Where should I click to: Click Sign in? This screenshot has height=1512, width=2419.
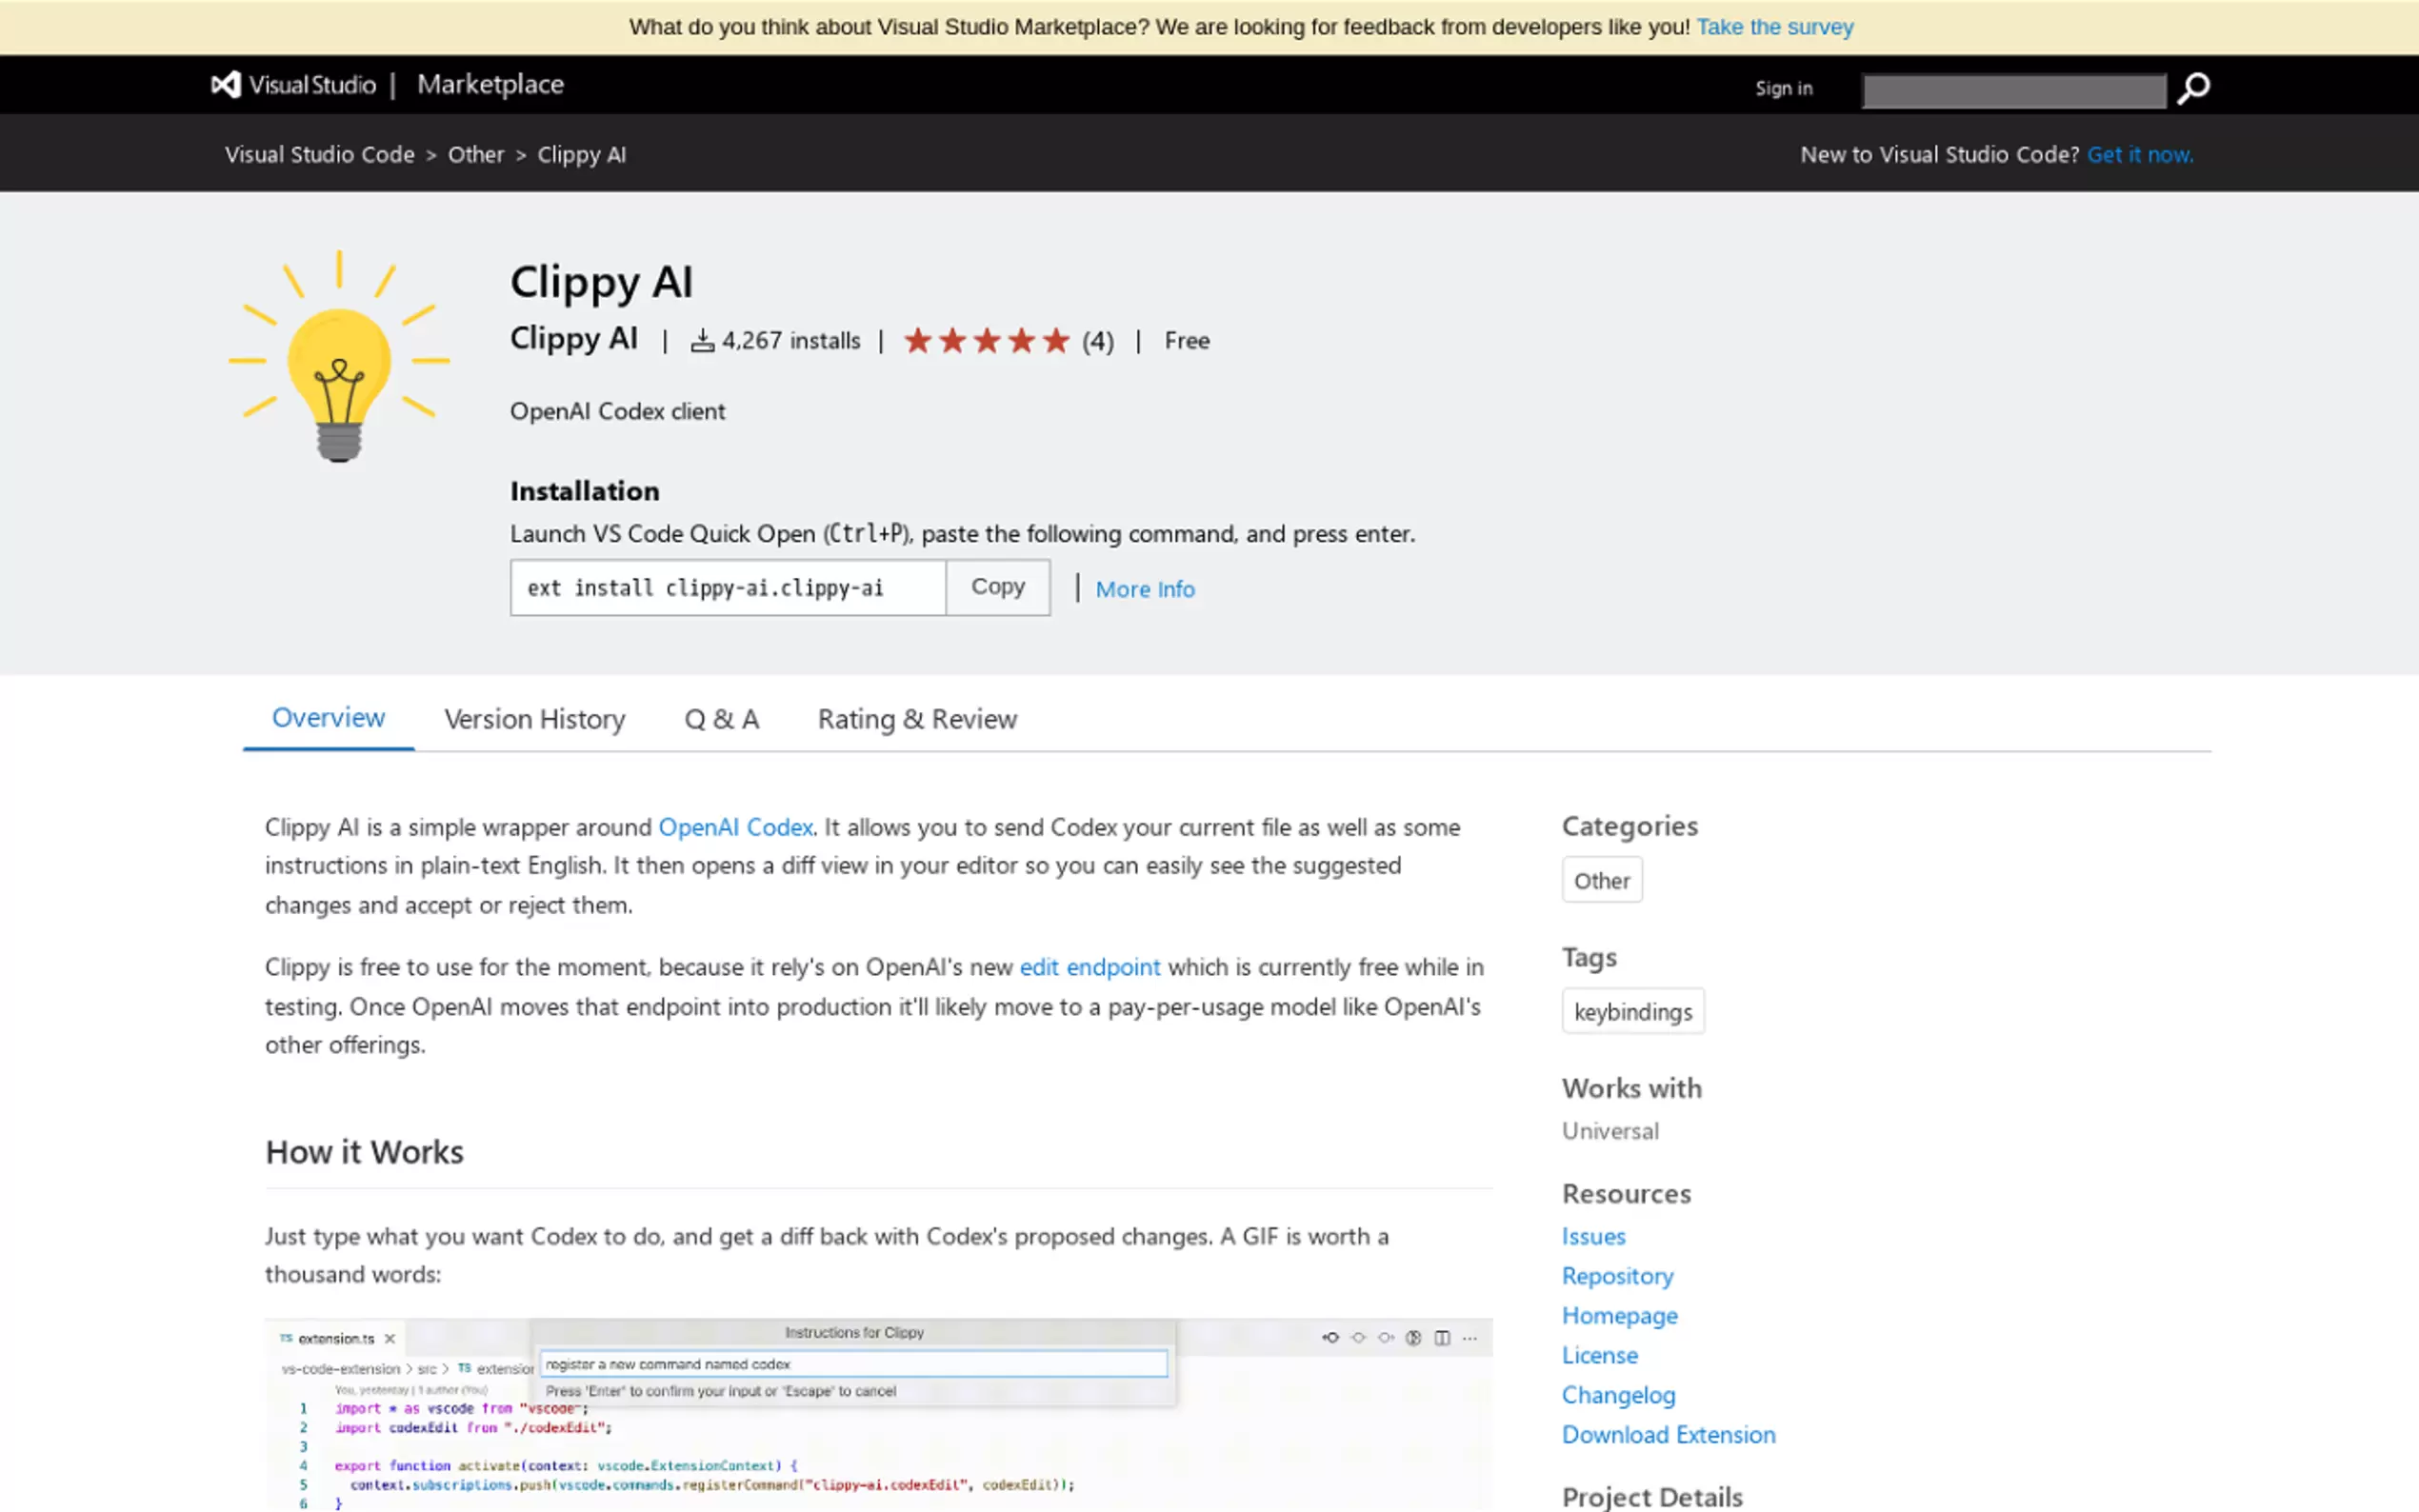pos(1784,88)
